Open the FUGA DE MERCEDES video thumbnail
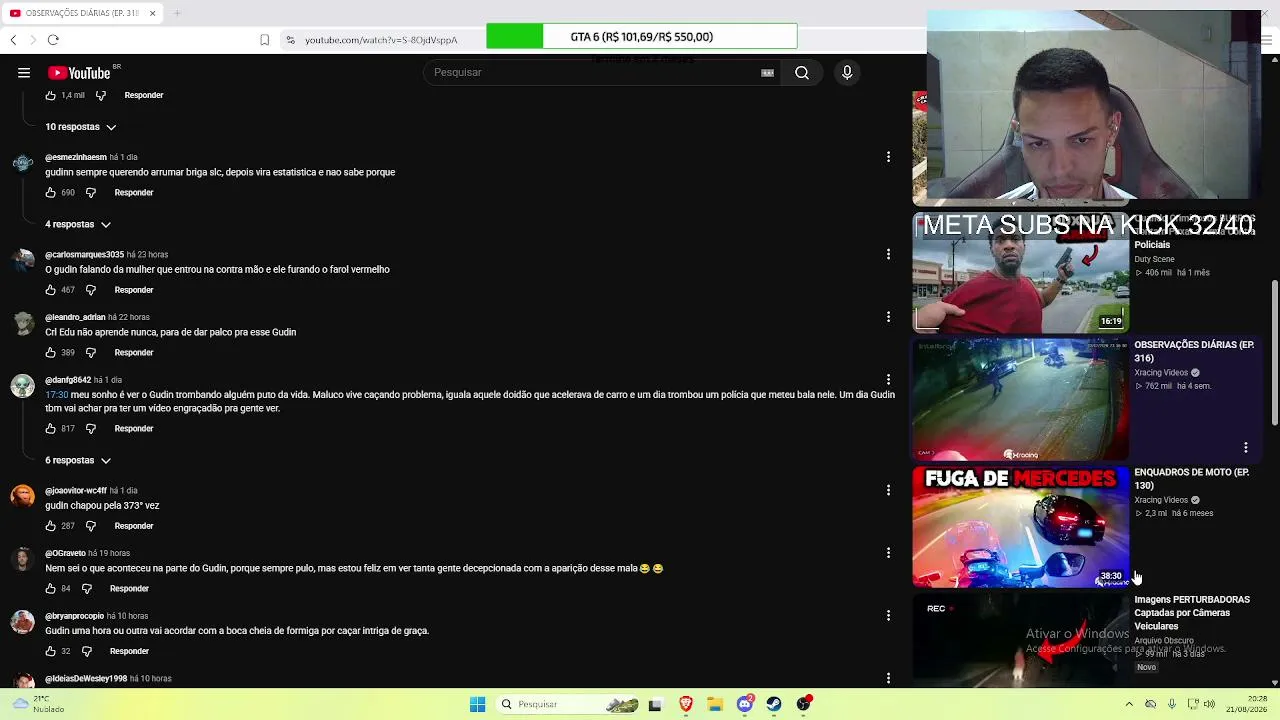The height and width of the screenshot is (720, 1280). pyautogui.click(x=1020, y=526)
